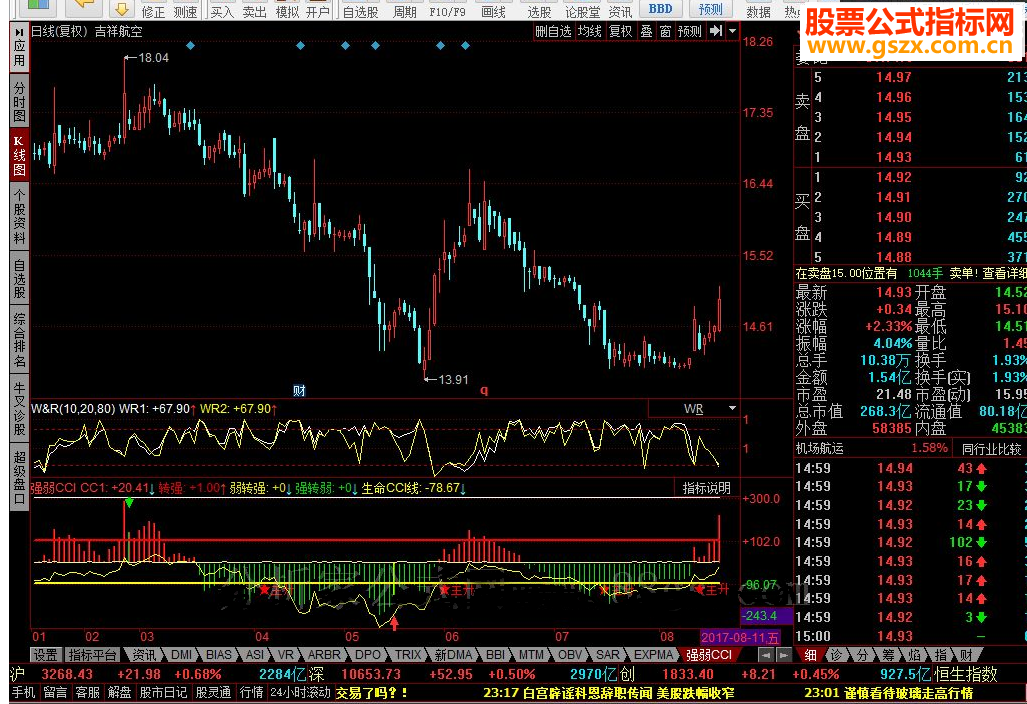Open the WR indicator dropdown
The width and height of the screenshot is (1027, 704).
[x=732, y=409]
